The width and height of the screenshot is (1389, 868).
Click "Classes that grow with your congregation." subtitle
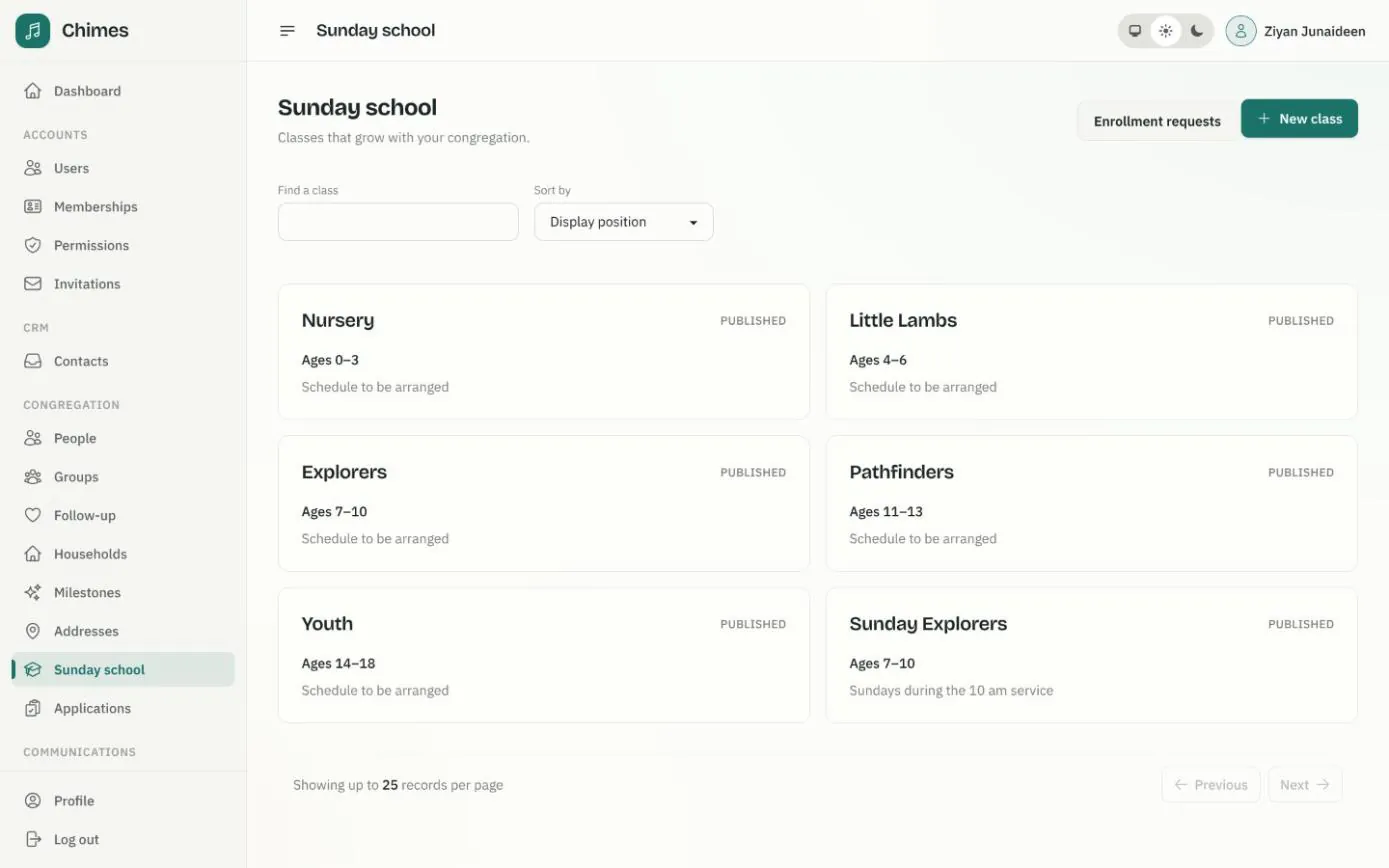pos(404,138)
